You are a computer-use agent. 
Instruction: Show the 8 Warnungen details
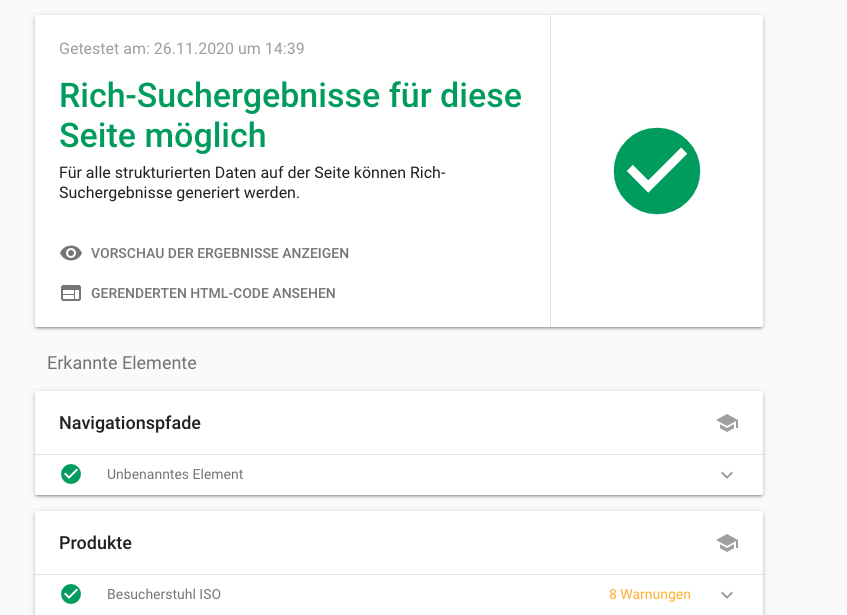[649, 594]
